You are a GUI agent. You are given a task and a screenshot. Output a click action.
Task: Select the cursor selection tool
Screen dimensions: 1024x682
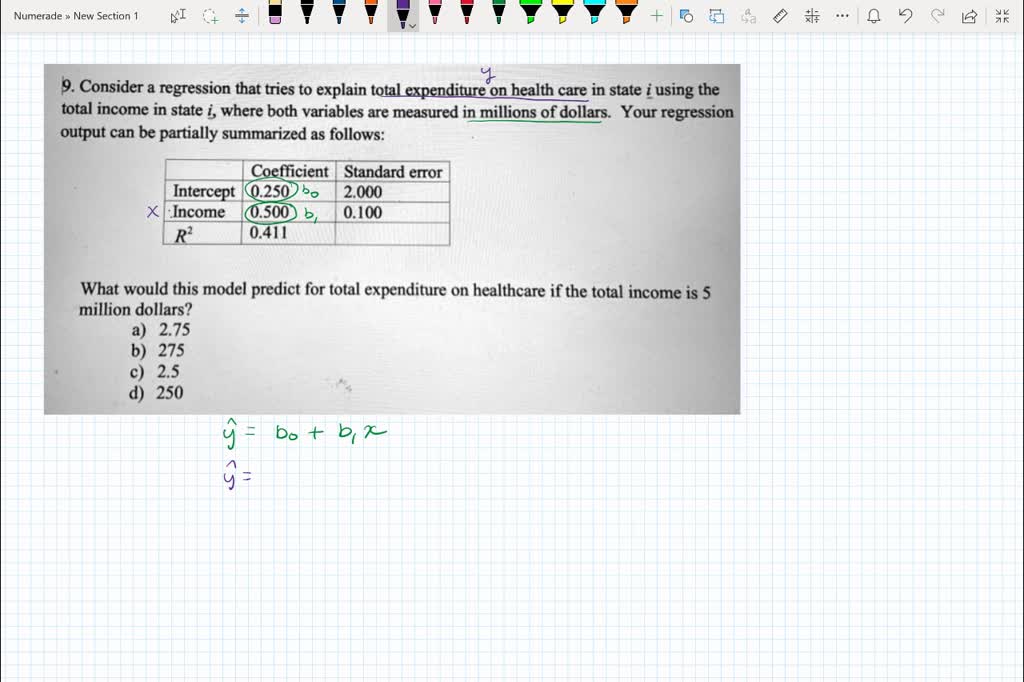point(176,15)
